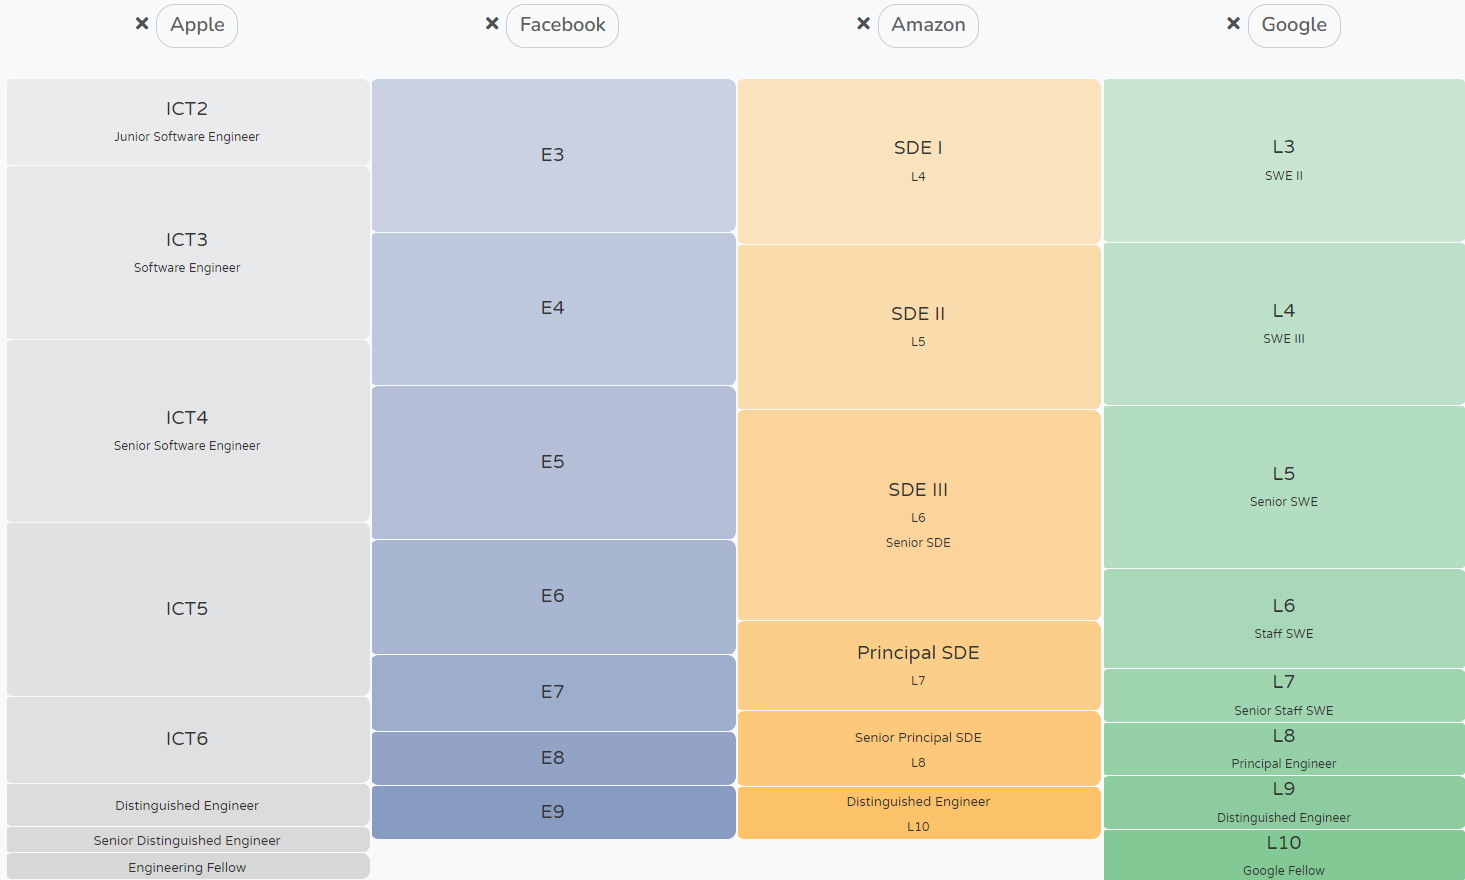This screenshot has width=1465, height=880.
Task: View details for Facebook E3 level
Action: click(x=553, y=155)
